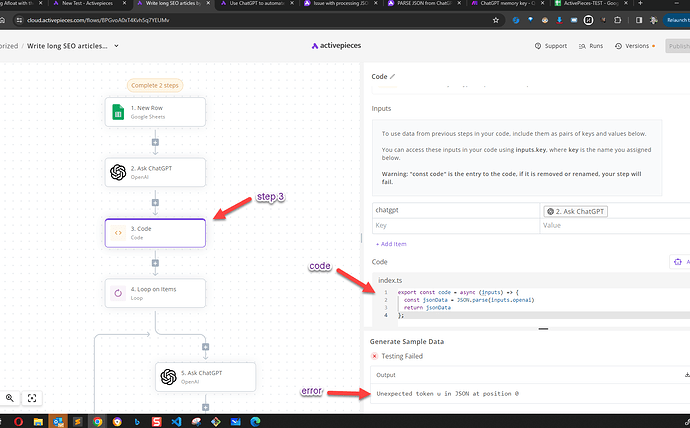690x428 pixels.
Task: Open the Support link
Action: click(551, 46)
